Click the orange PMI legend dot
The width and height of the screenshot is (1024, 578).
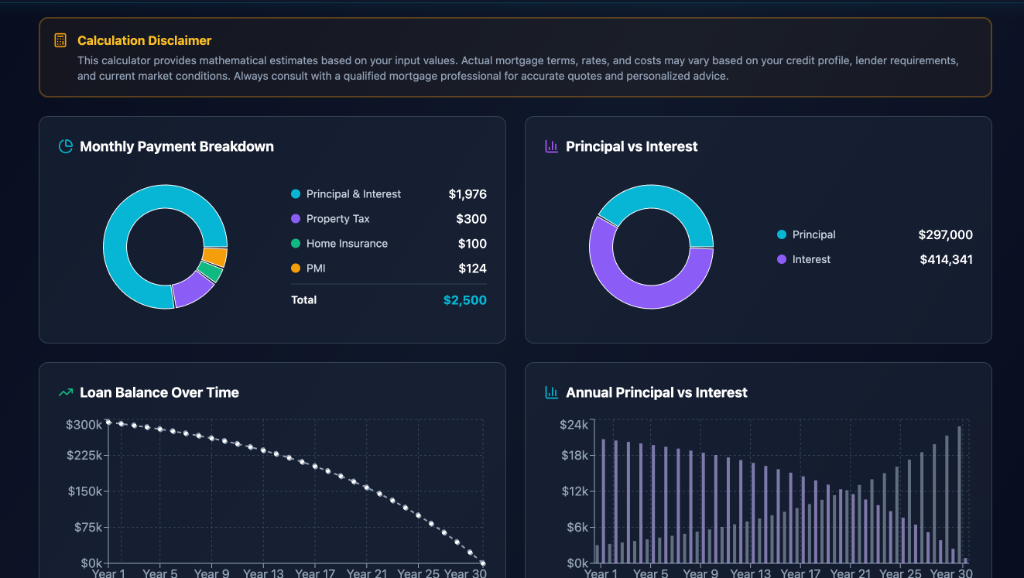tap(295, 268)
